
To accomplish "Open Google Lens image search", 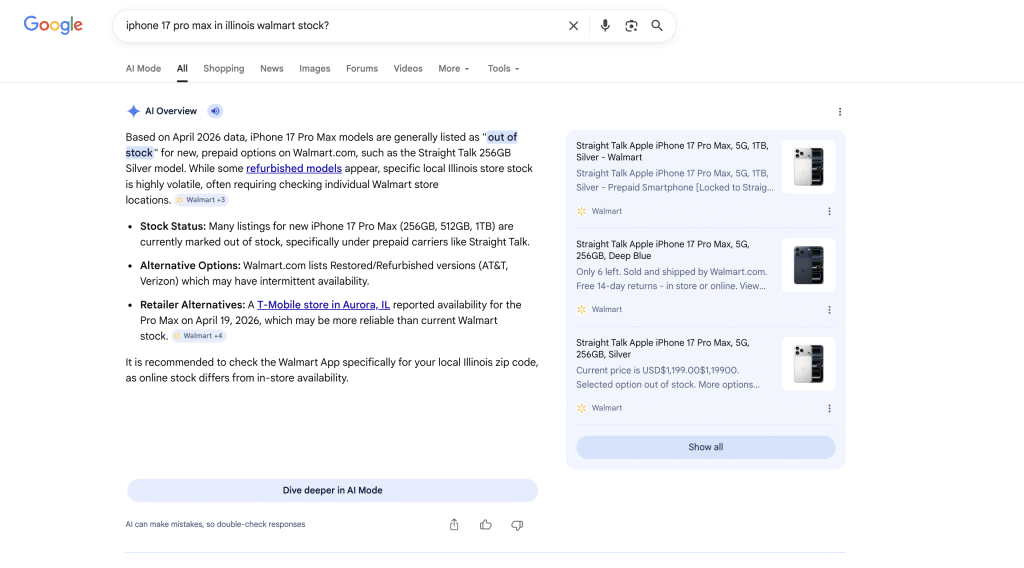I will (x=631, y=26).
